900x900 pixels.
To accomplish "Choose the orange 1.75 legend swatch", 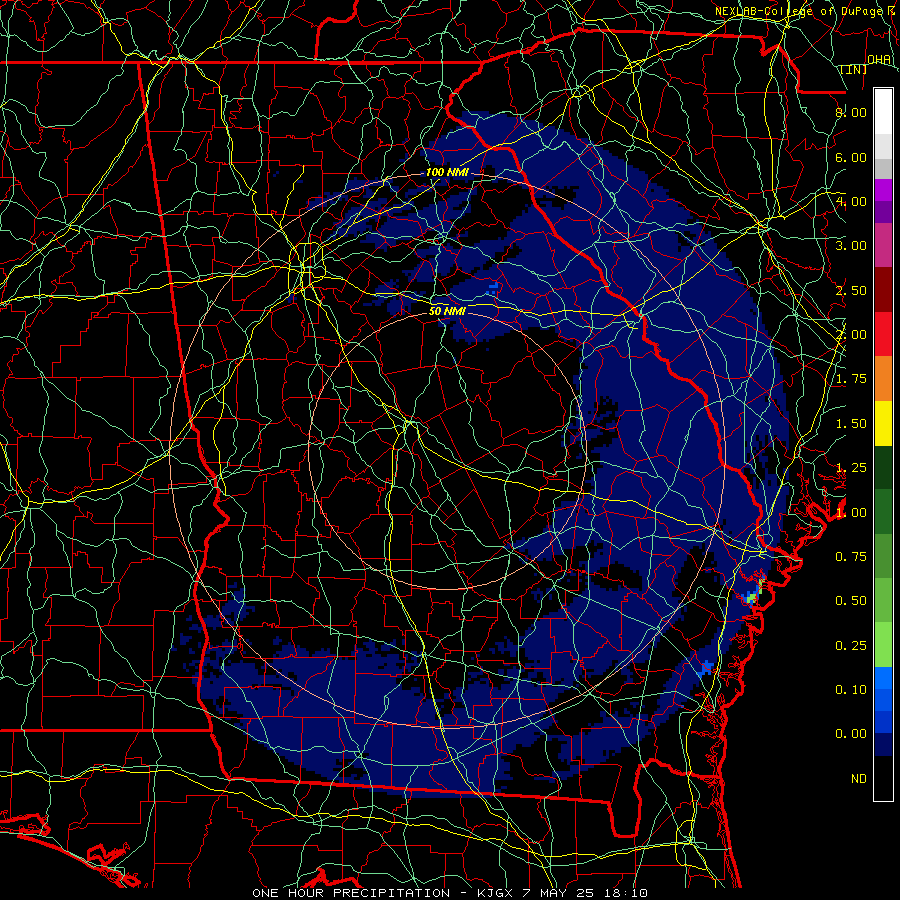I will (883, 379).
